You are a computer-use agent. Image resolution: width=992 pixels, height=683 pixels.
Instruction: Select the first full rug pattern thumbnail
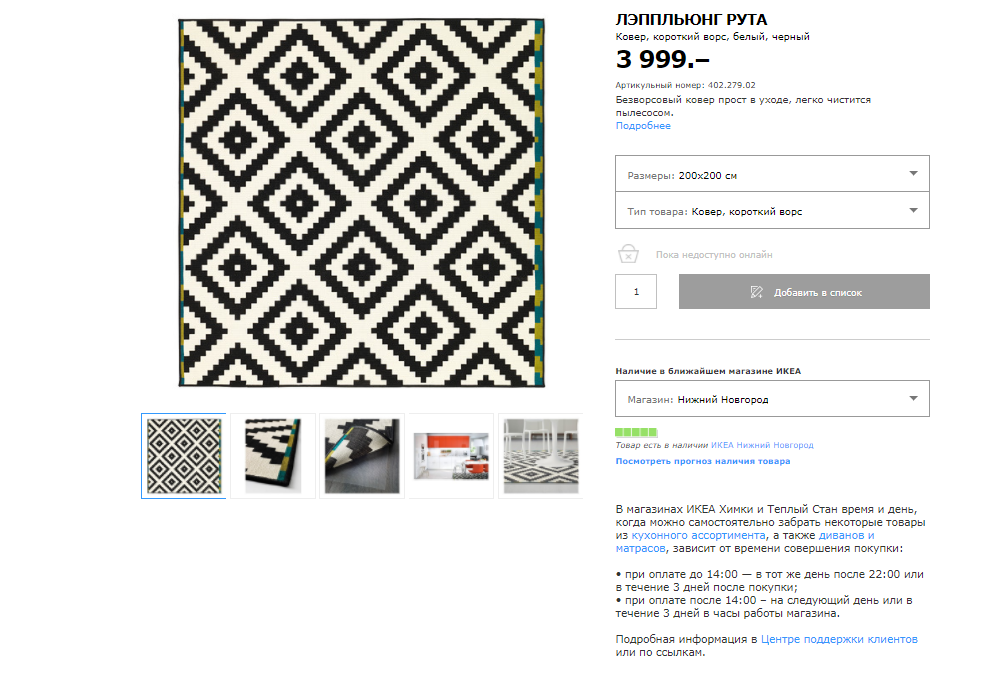pos(184,456)
